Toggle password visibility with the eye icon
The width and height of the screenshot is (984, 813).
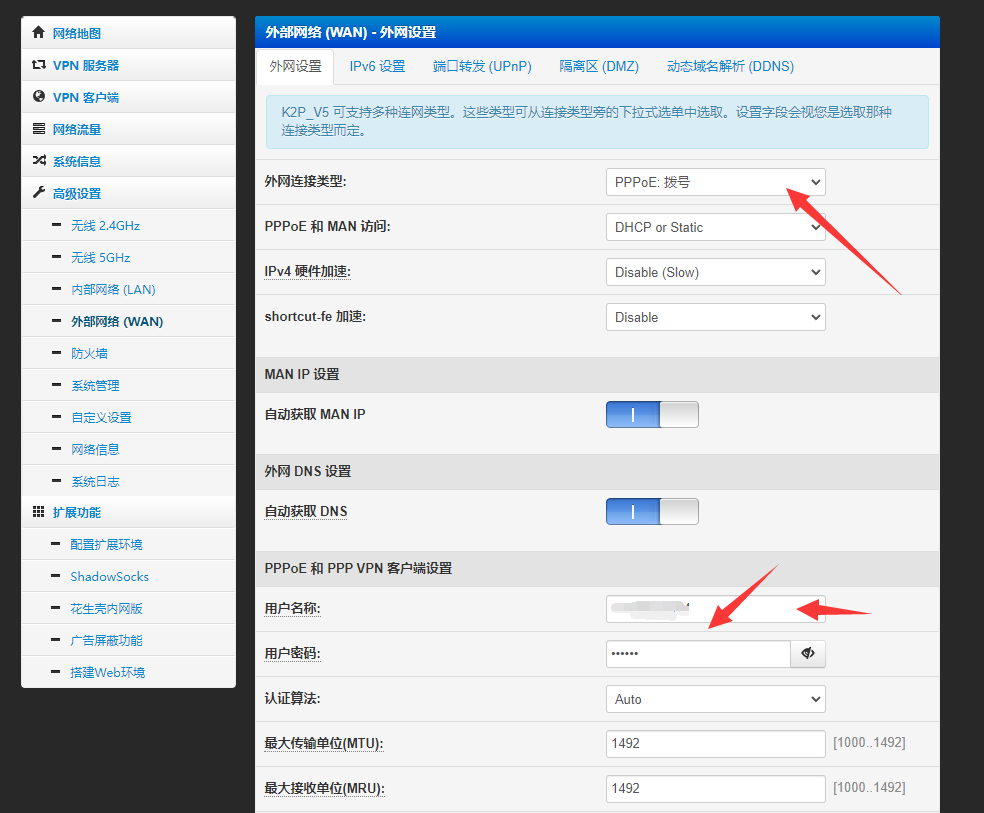coord(808,654)
